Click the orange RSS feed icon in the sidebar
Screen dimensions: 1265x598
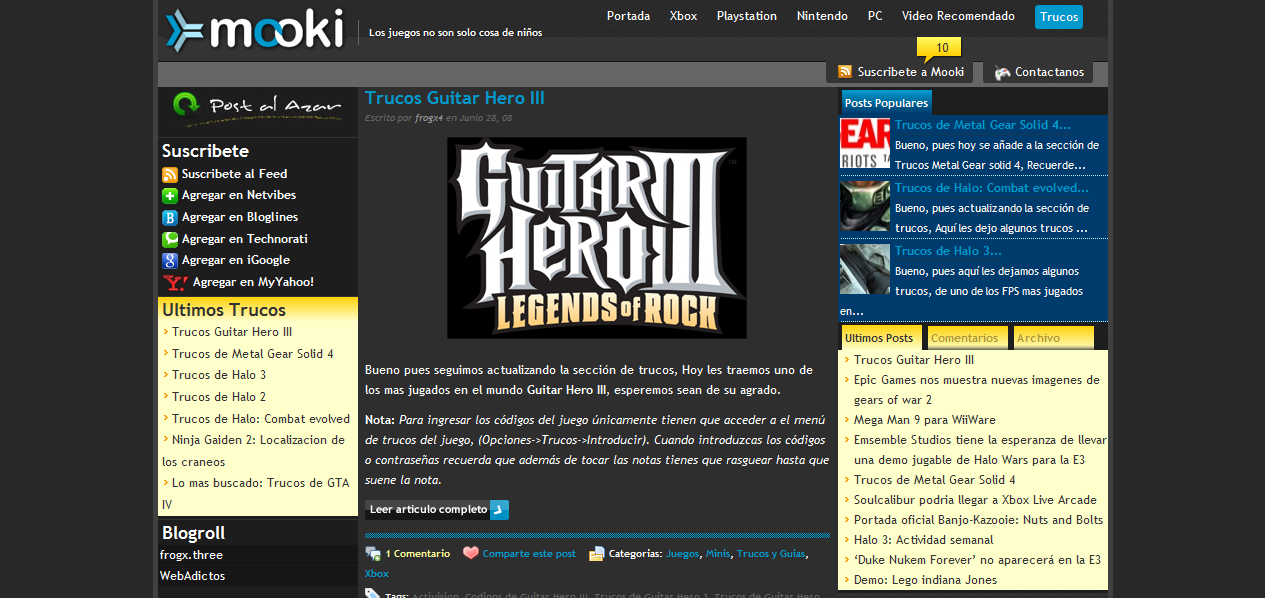170,174
